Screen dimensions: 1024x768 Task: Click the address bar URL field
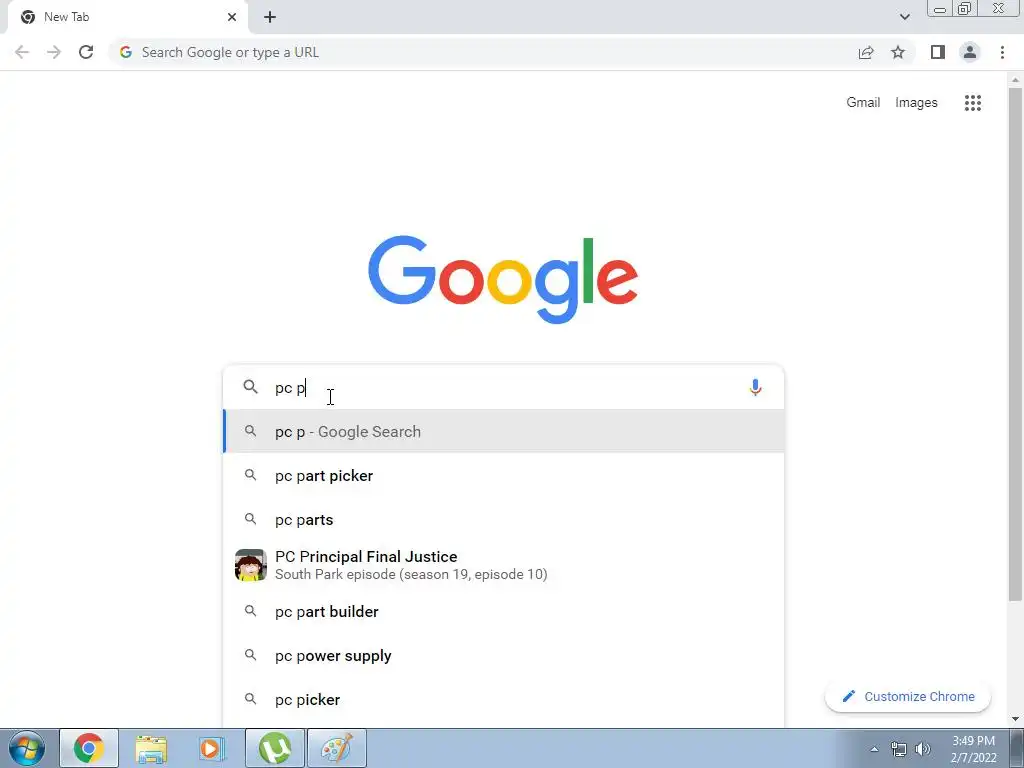[482, 52]
